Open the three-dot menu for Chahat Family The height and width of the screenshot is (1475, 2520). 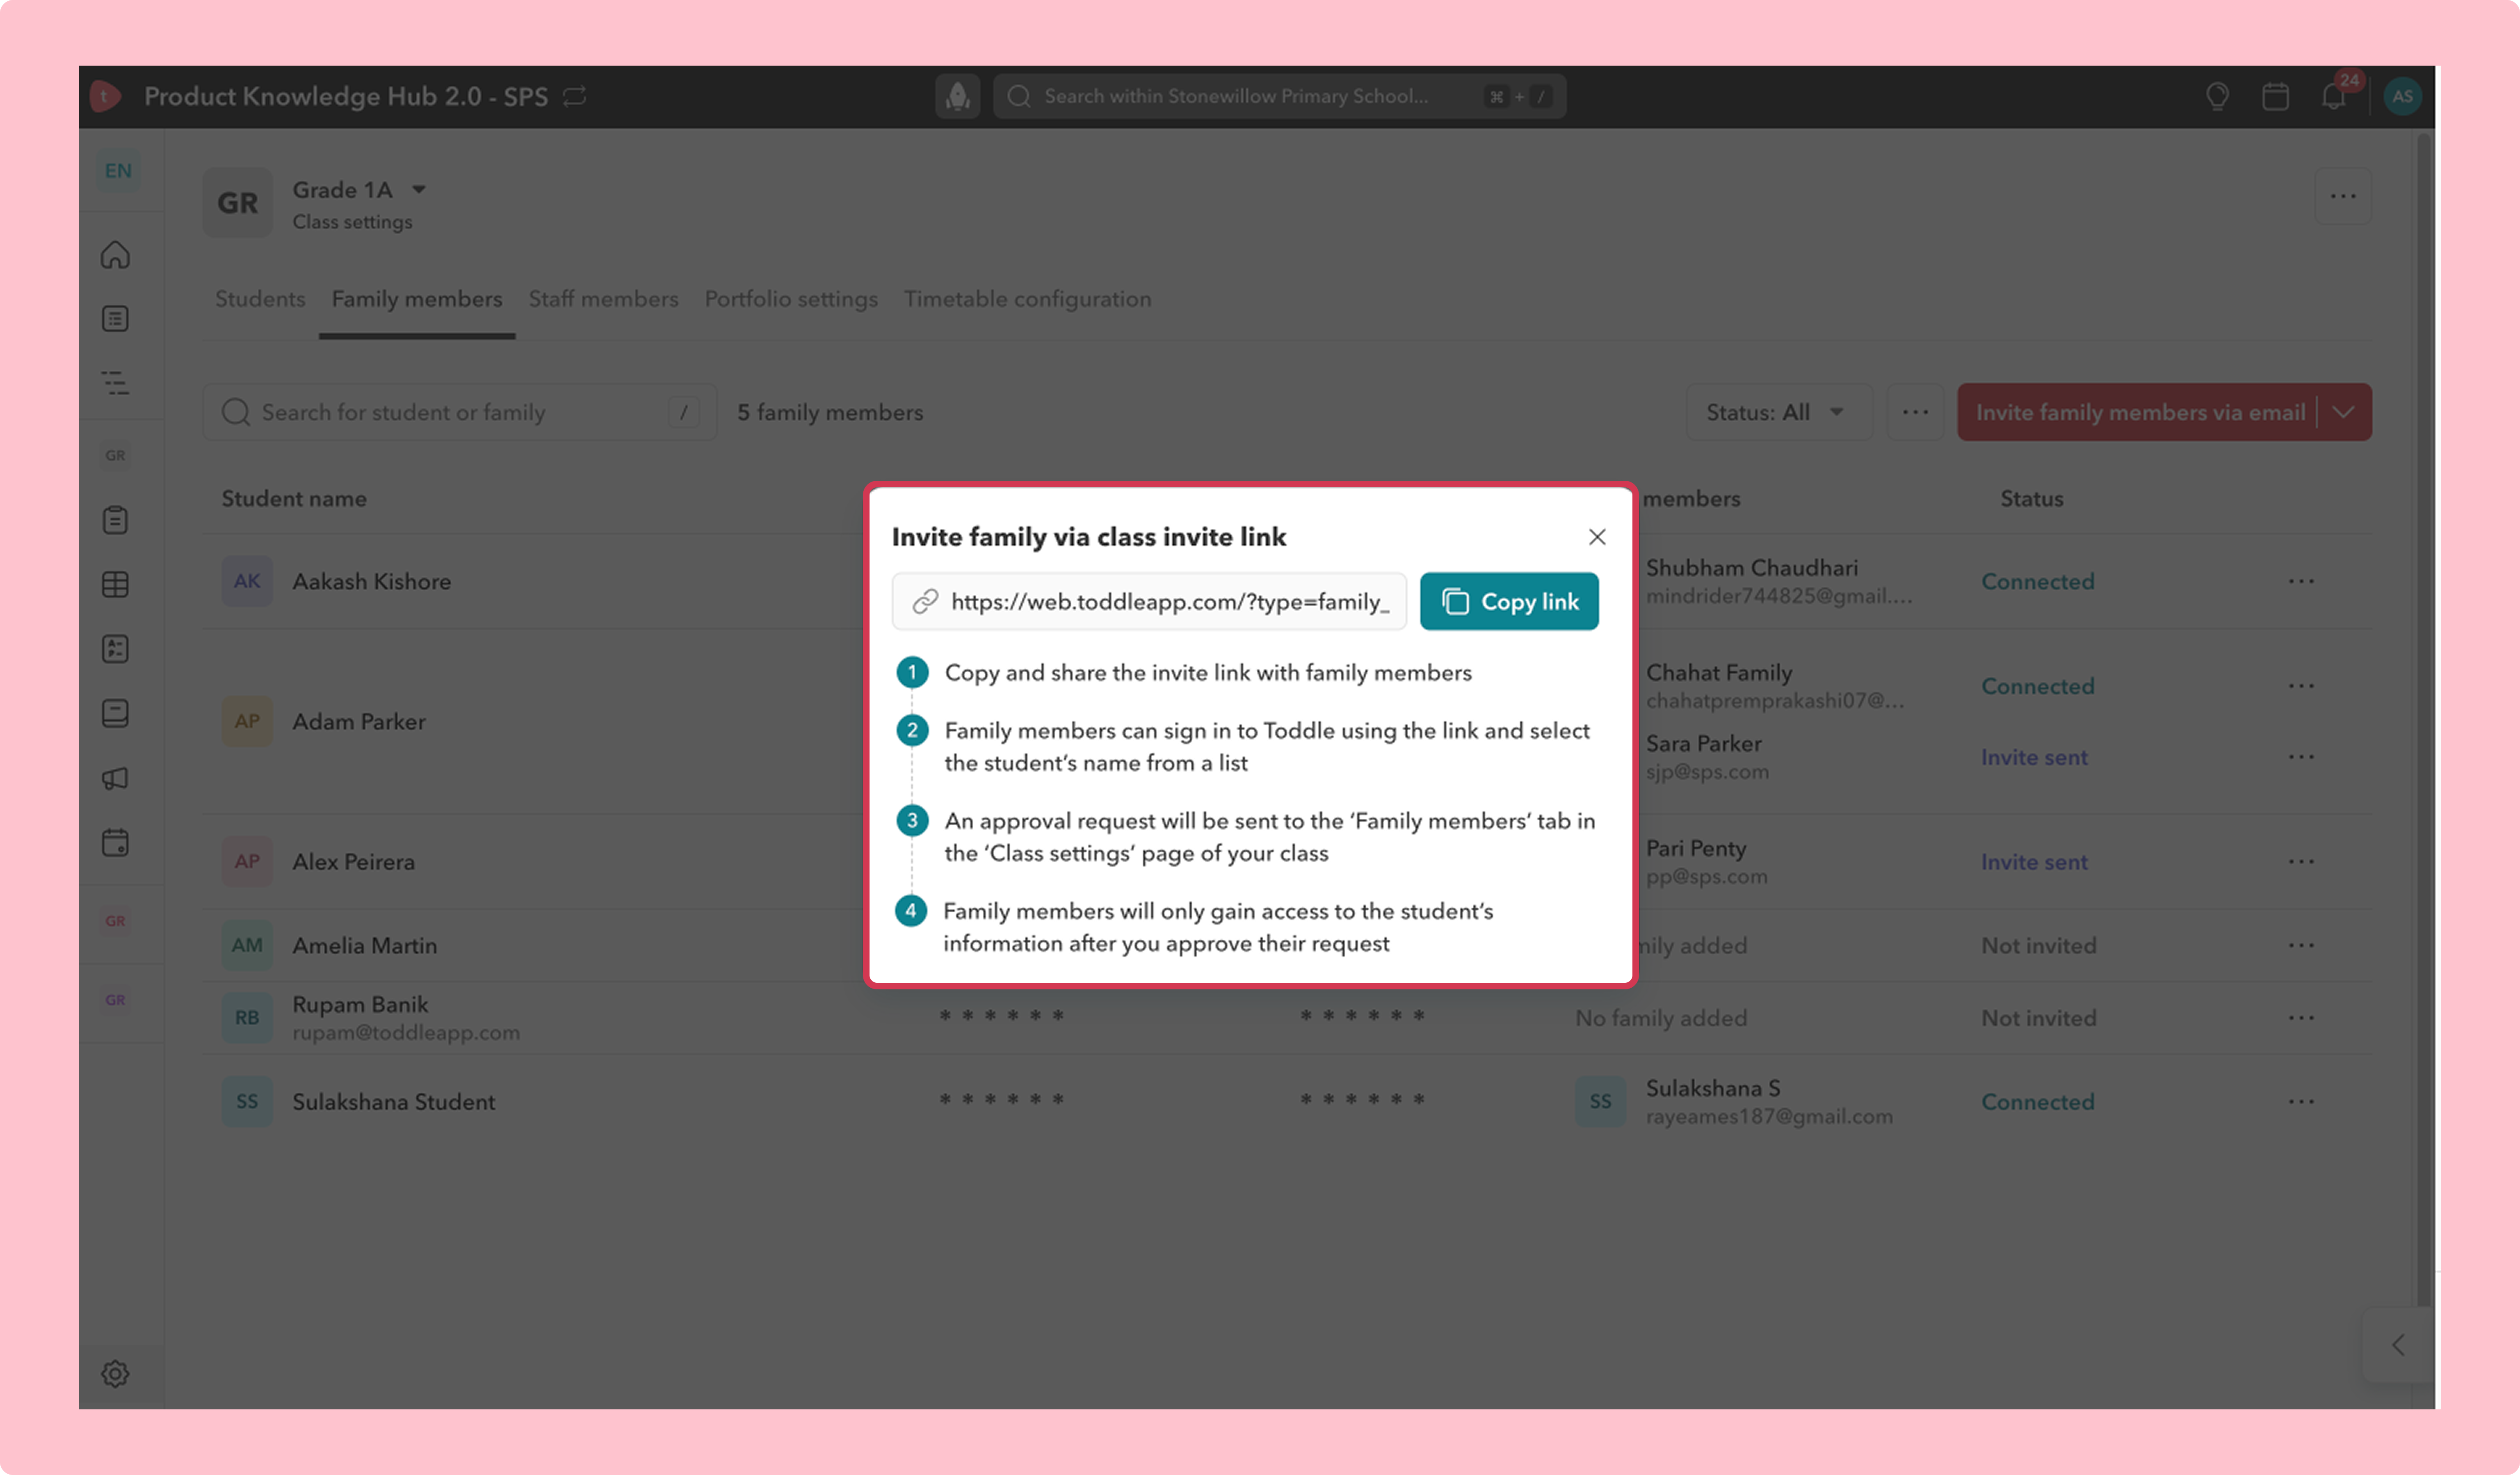pyautogui.click(x=2301, y=686)
